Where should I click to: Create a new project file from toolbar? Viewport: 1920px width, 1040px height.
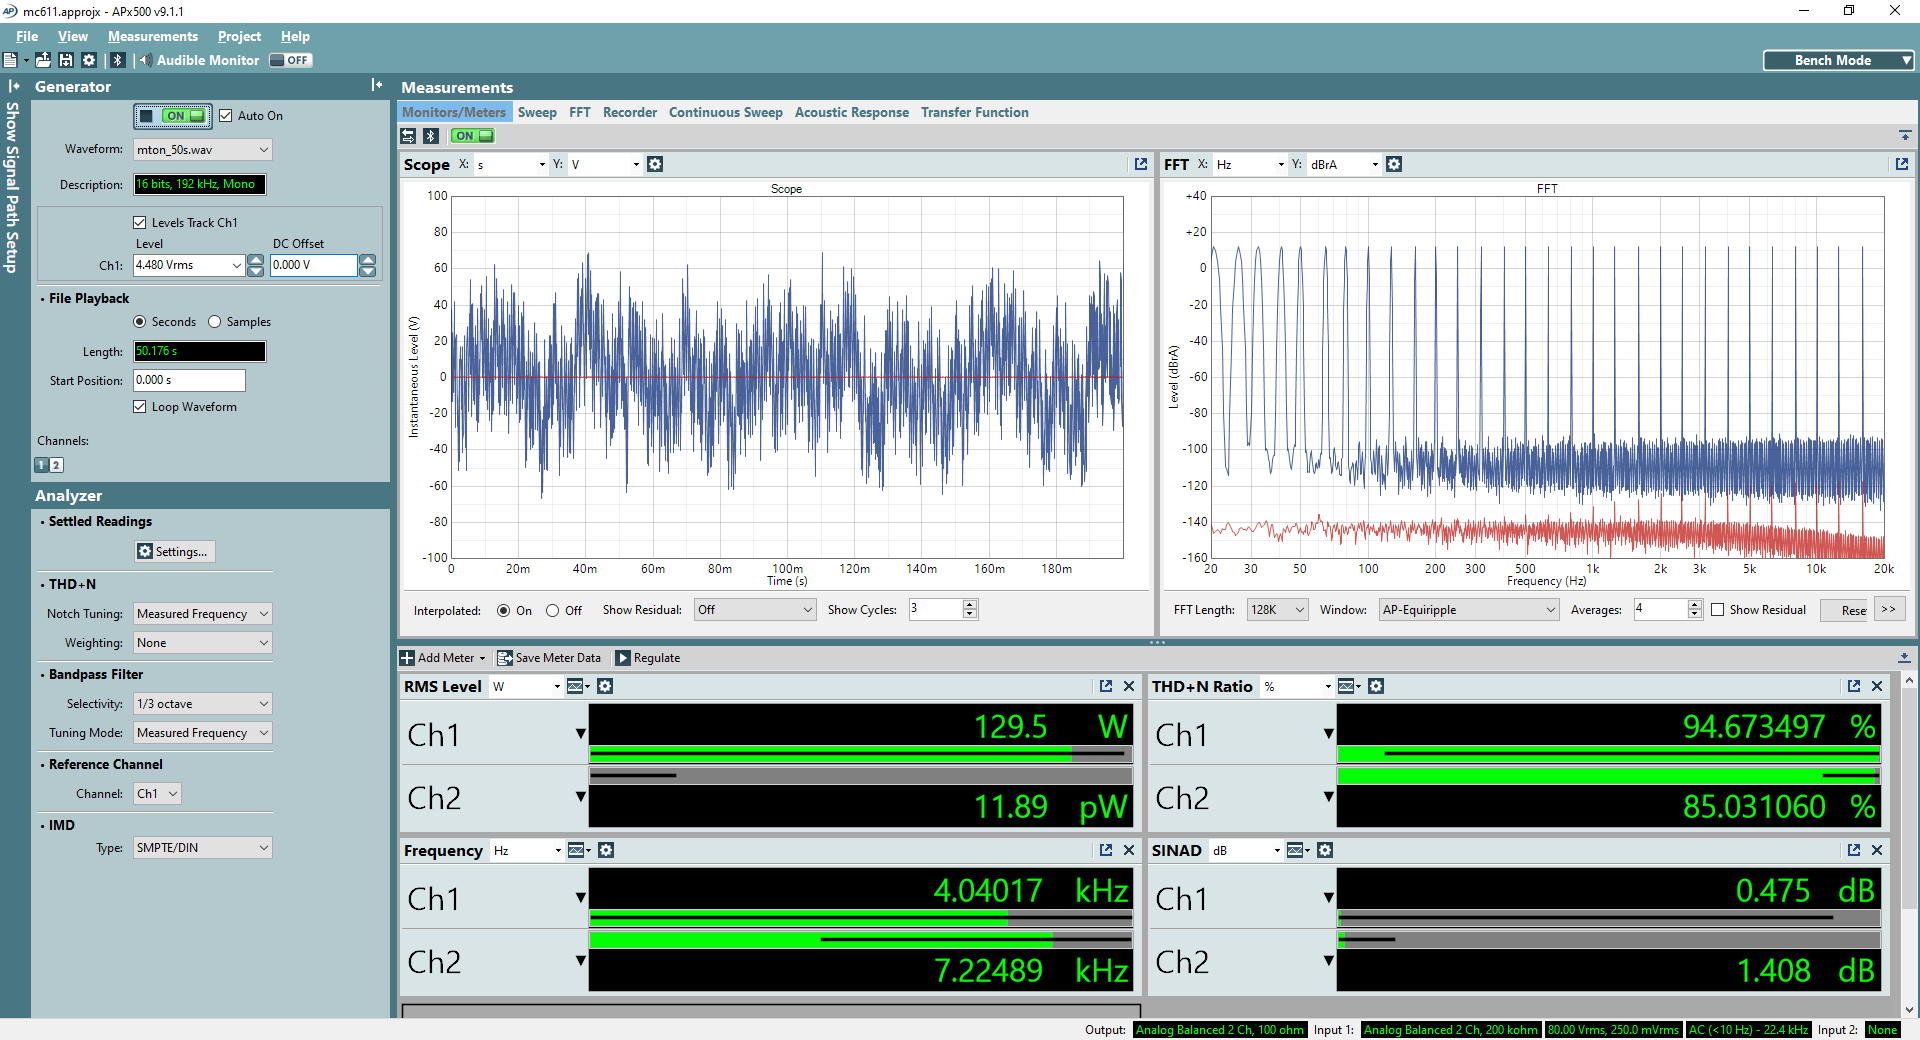click(x=10, y=60)
